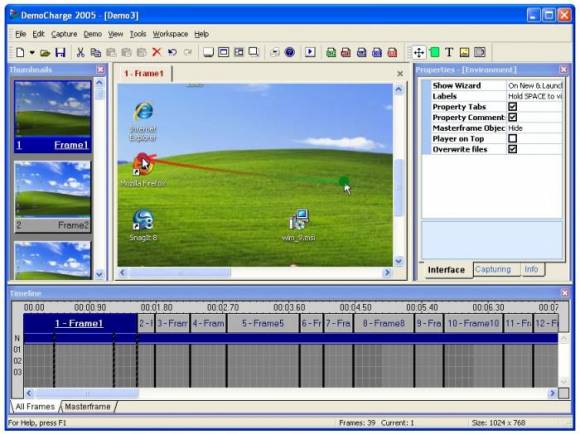Select the 1 - Frame1 editor tab
The image size is (580, 434).
pos(144,74)
